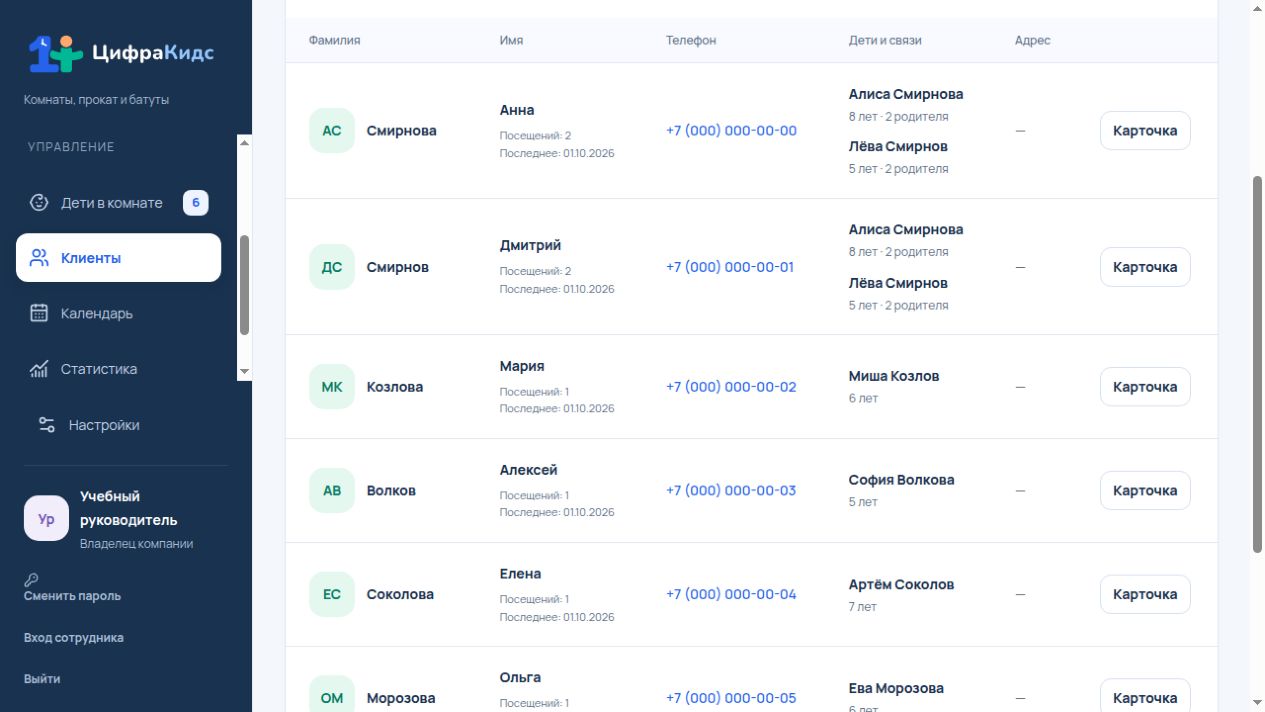
Task: Open the Календарь menu item
Action: click(x=118, y=313)
